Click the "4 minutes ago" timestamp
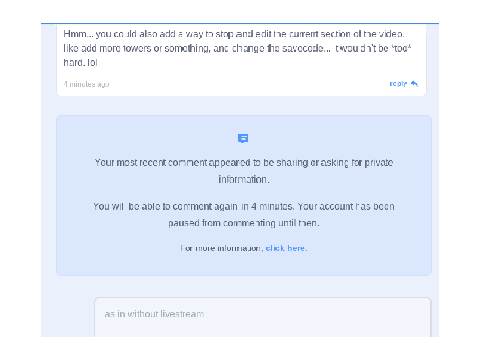Image resolution: width=480 pixels, height=360 pixels. [86, 84]
